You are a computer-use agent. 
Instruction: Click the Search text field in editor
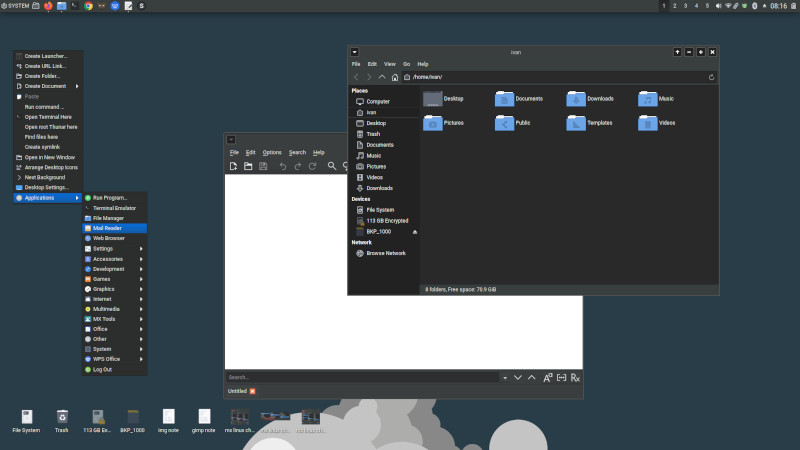[x=362, y=378]
